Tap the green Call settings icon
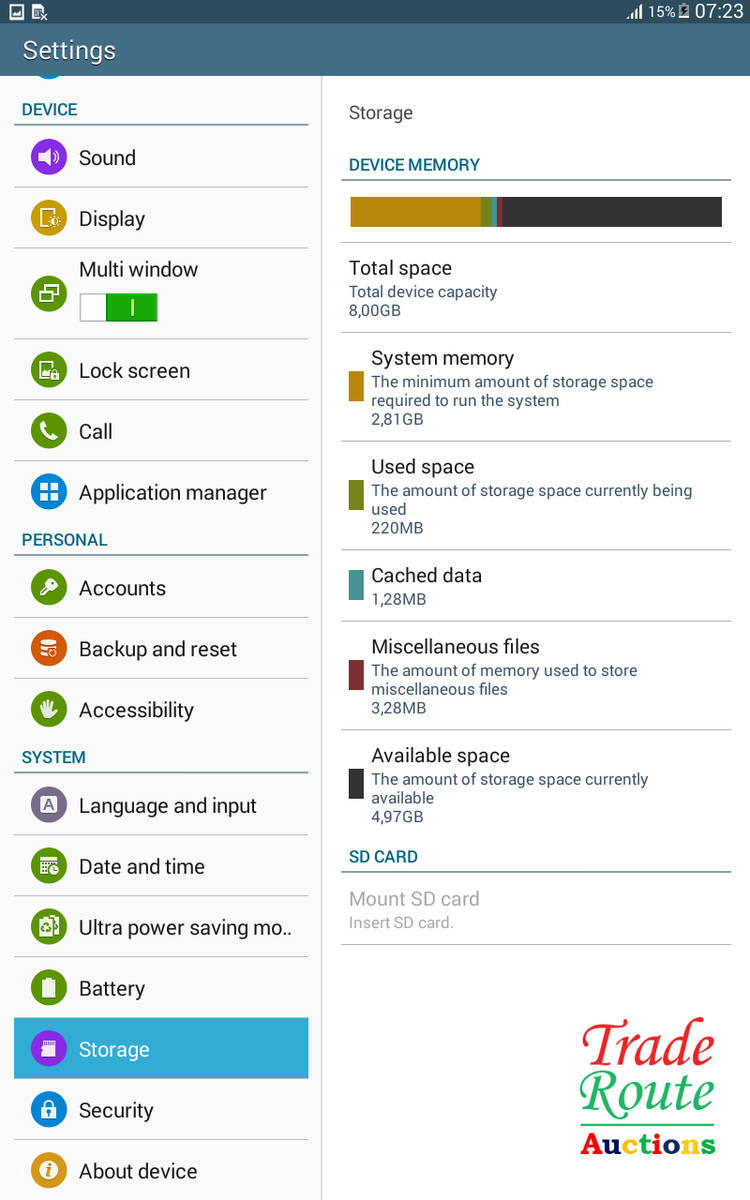Image resolution: width=750 pixels, height=1200 pixels. coord(48,431)
